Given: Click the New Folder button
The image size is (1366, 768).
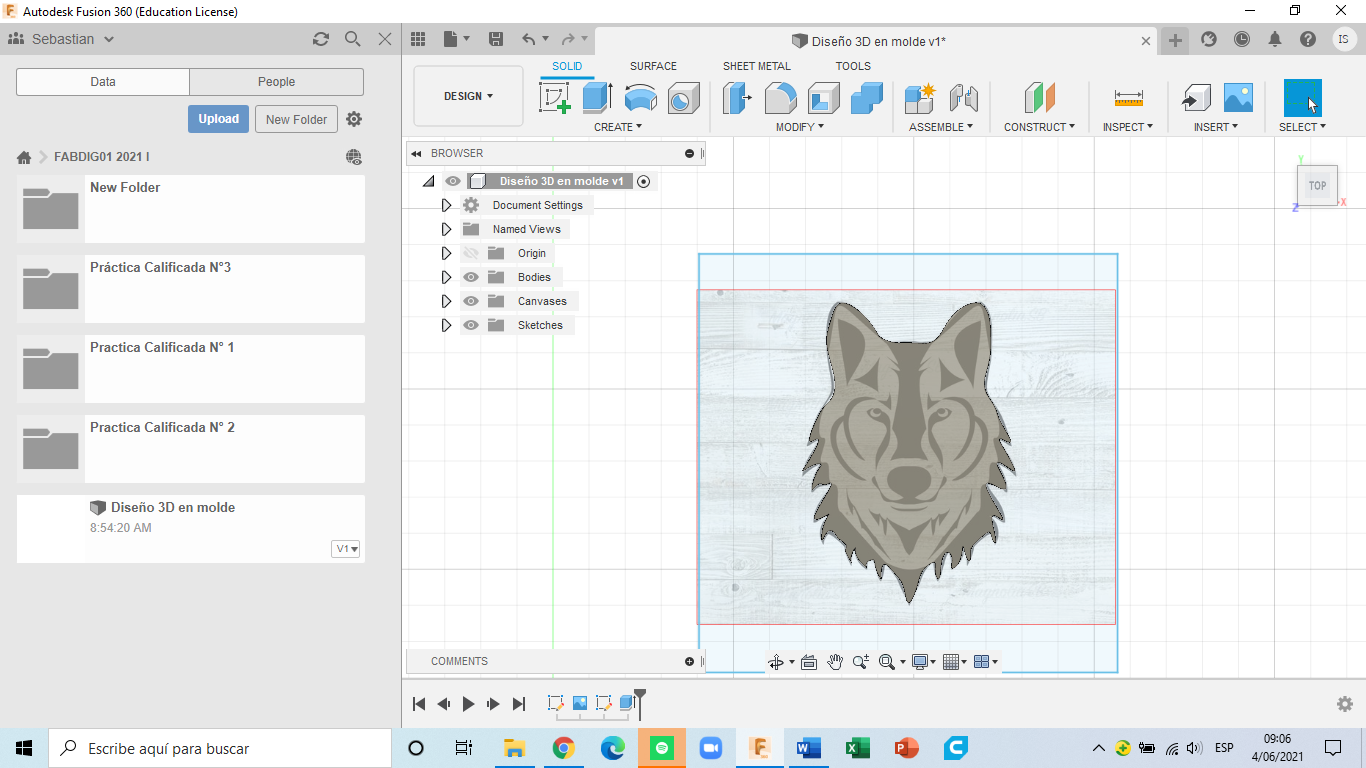Looking at the screenshot, I should pos(296,118).
